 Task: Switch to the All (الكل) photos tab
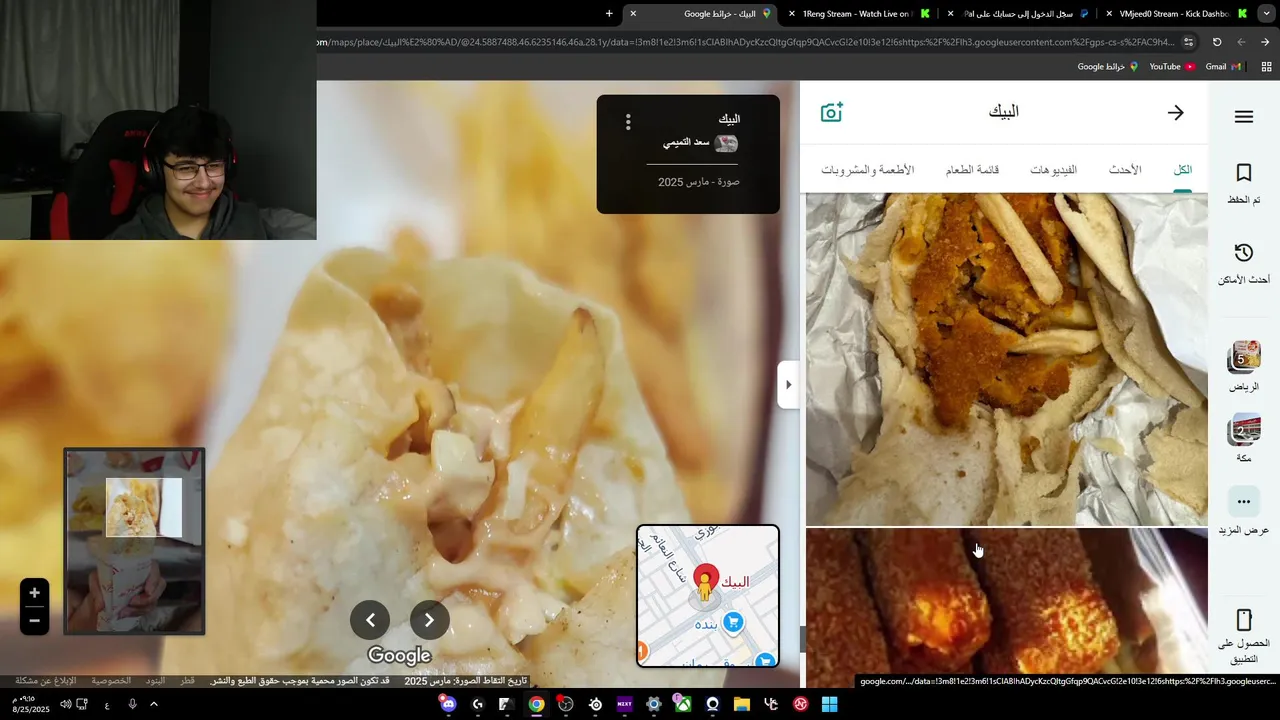tap(1182, 170)
